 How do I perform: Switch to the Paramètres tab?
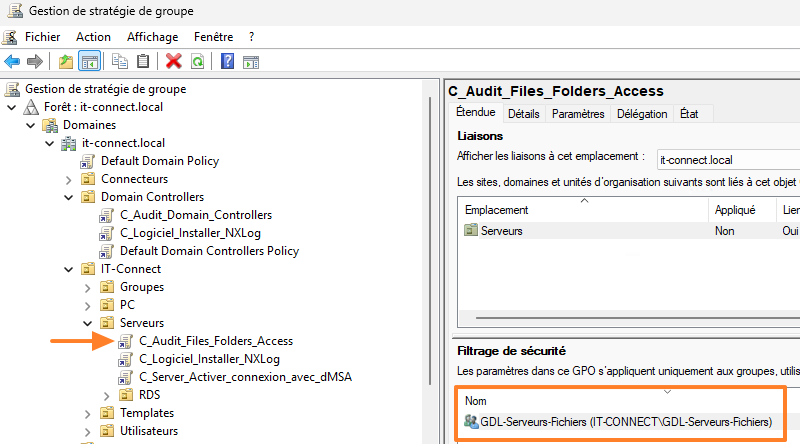pos(578,114)
